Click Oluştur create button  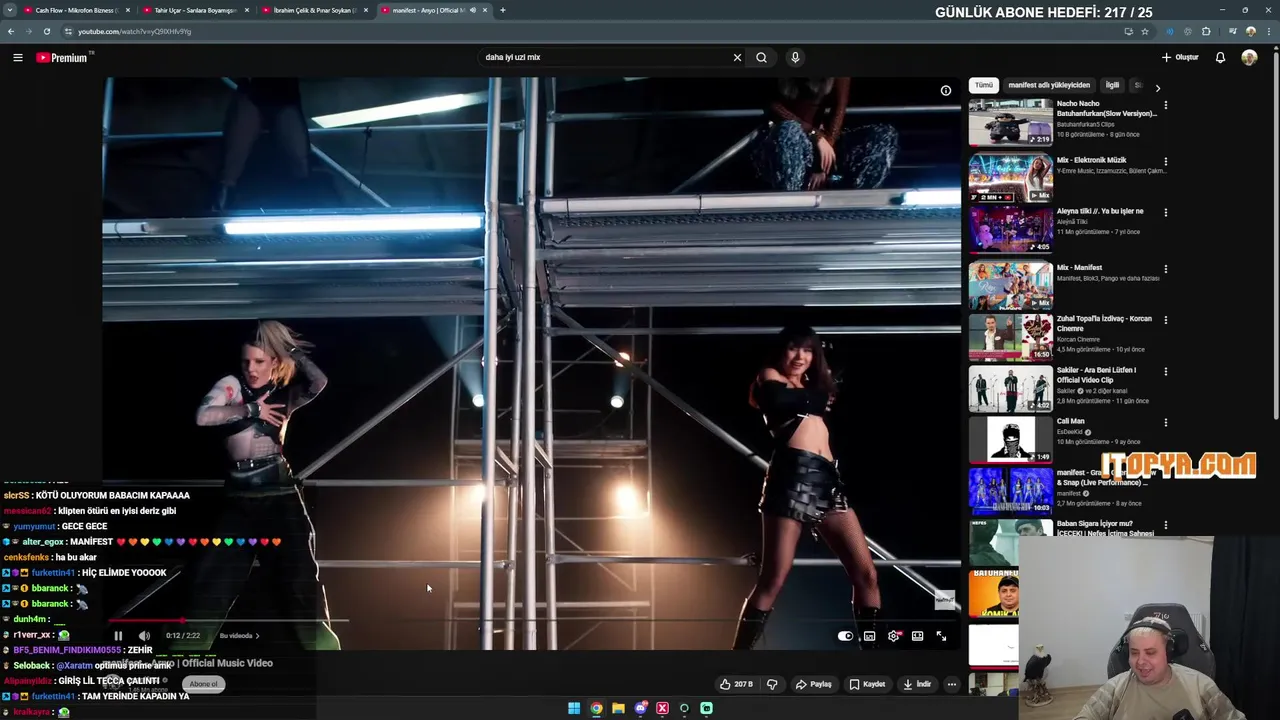click(1180, 57)
